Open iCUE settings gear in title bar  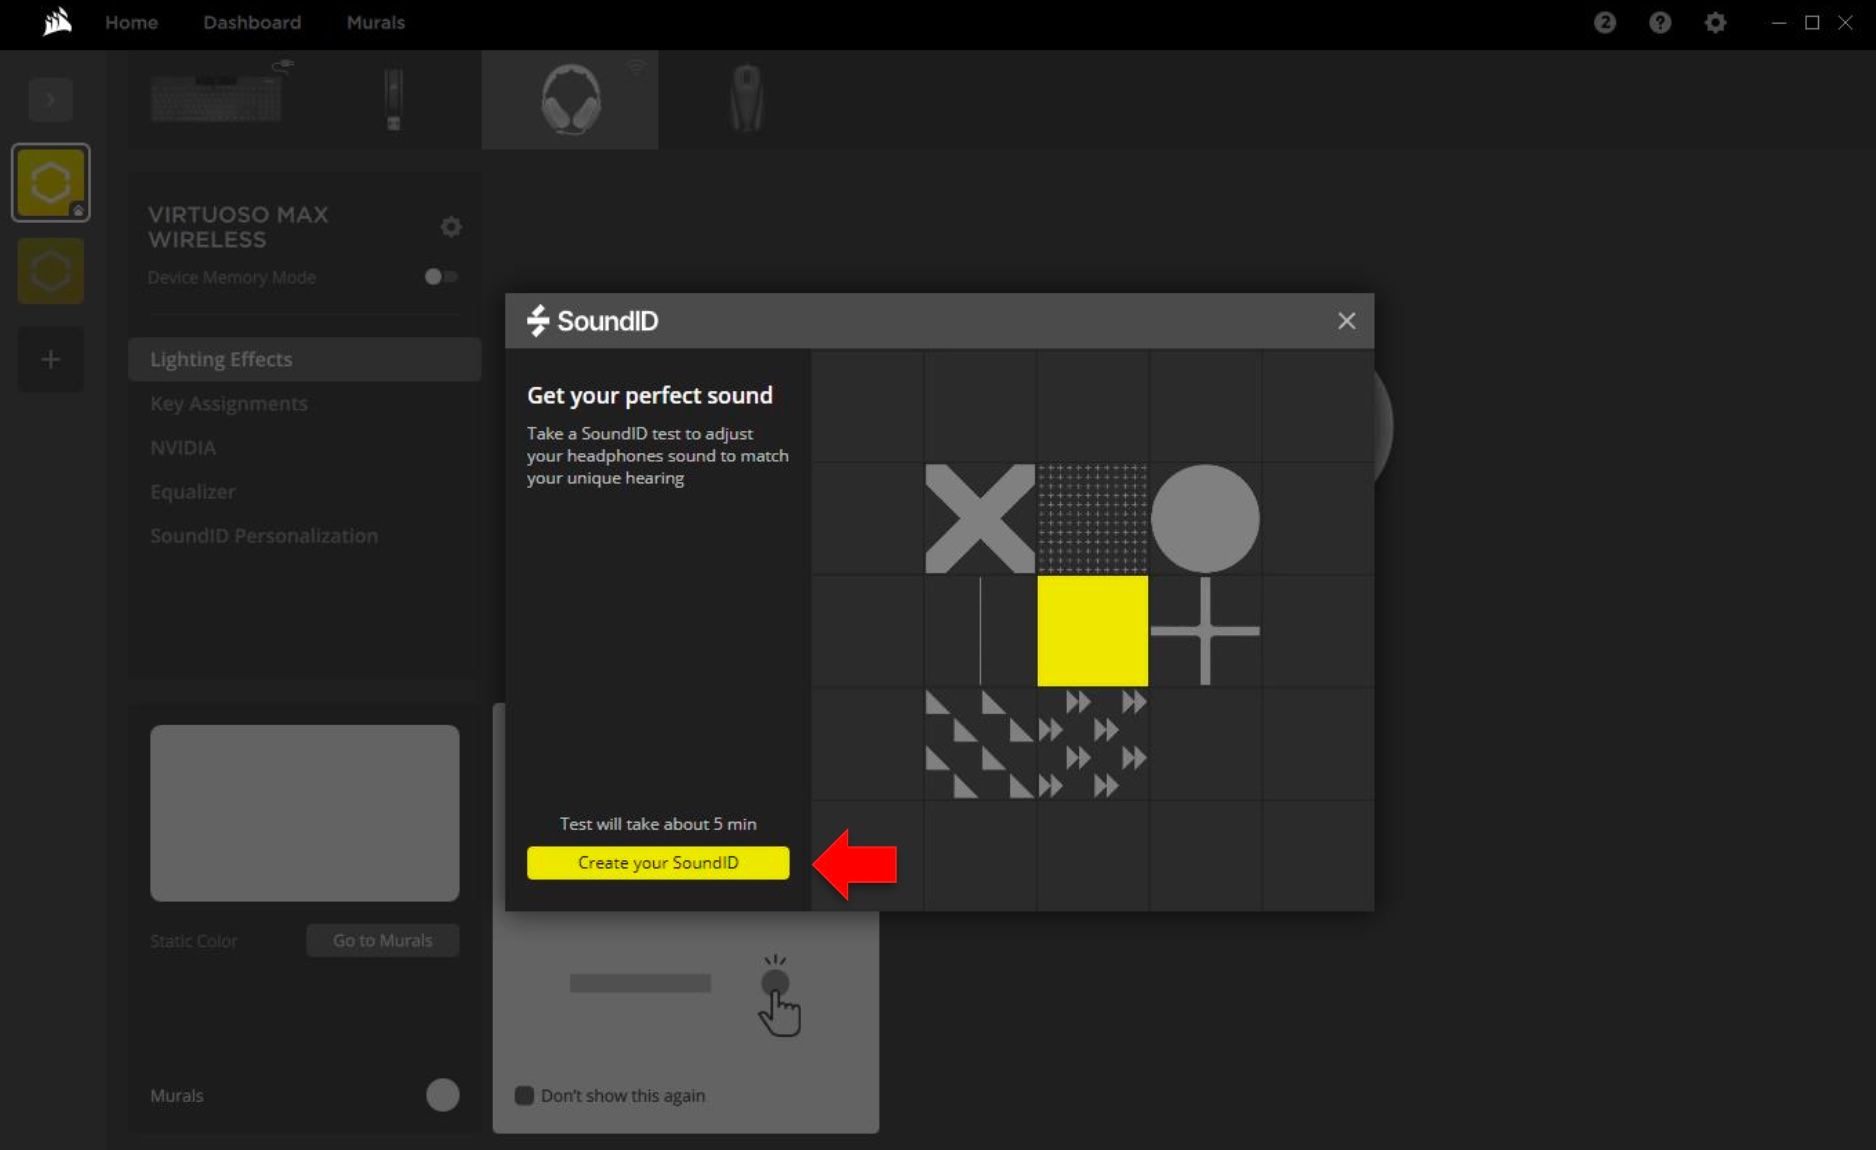coord(1715,22)
